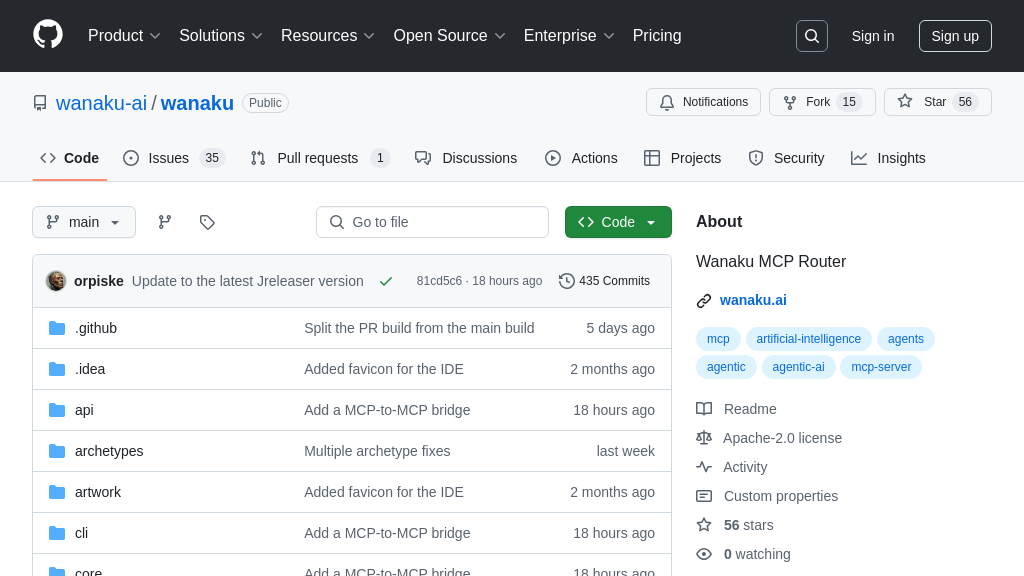Select the agentic topic tag
The width and height of the screenshot is (1024, 576).
[726, 367]
